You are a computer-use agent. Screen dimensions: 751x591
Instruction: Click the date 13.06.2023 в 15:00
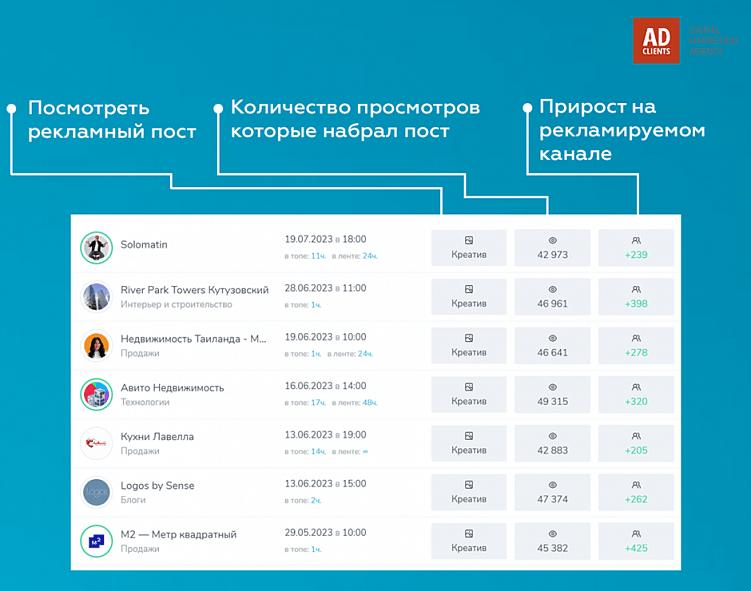[x=325, y=483]
